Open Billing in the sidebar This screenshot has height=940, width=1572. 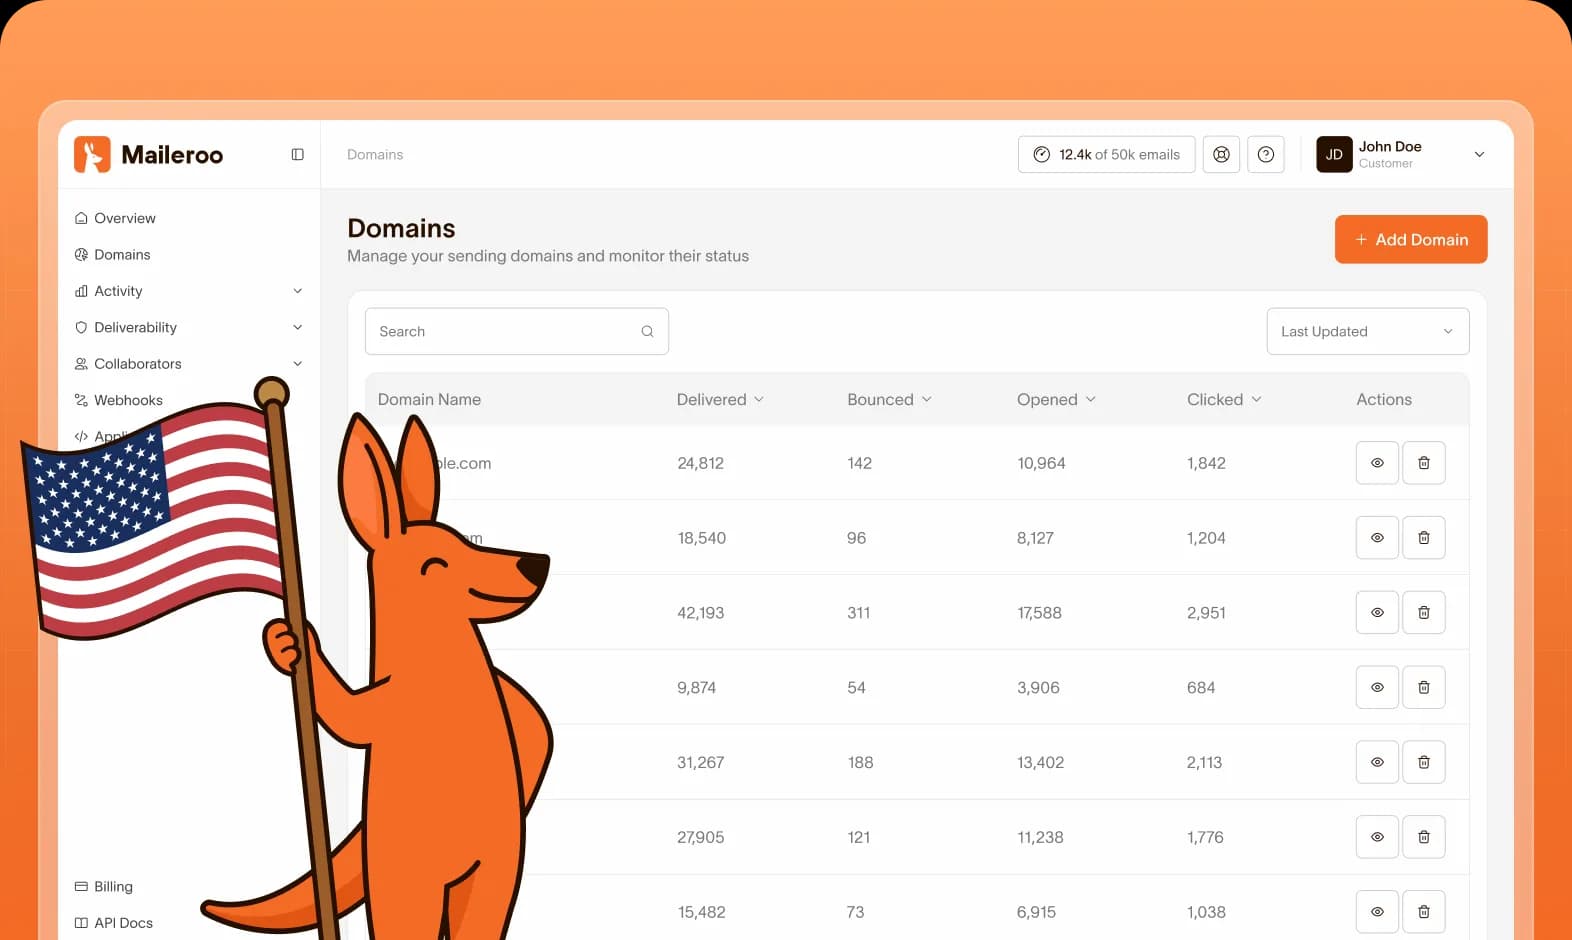click(104, 886)
